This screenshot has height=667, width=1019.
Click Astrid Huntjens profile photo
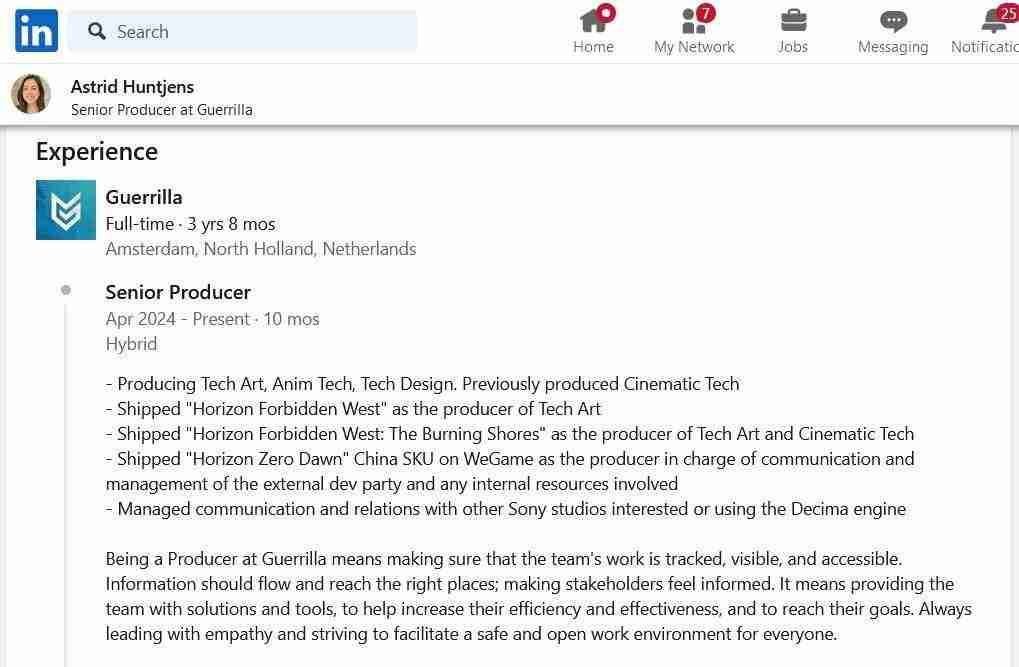[x=31, y=94]
